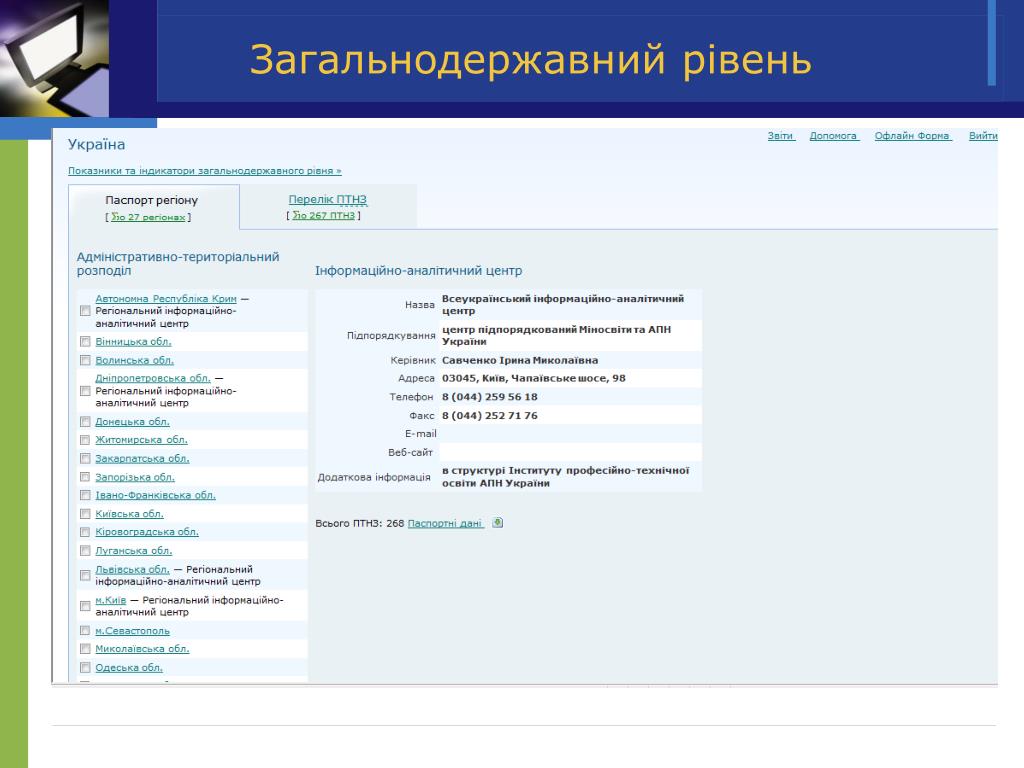Tick the м.Київ checkbox
Image resolution: width=1024 pixels, height=768 pixels.
85,606
